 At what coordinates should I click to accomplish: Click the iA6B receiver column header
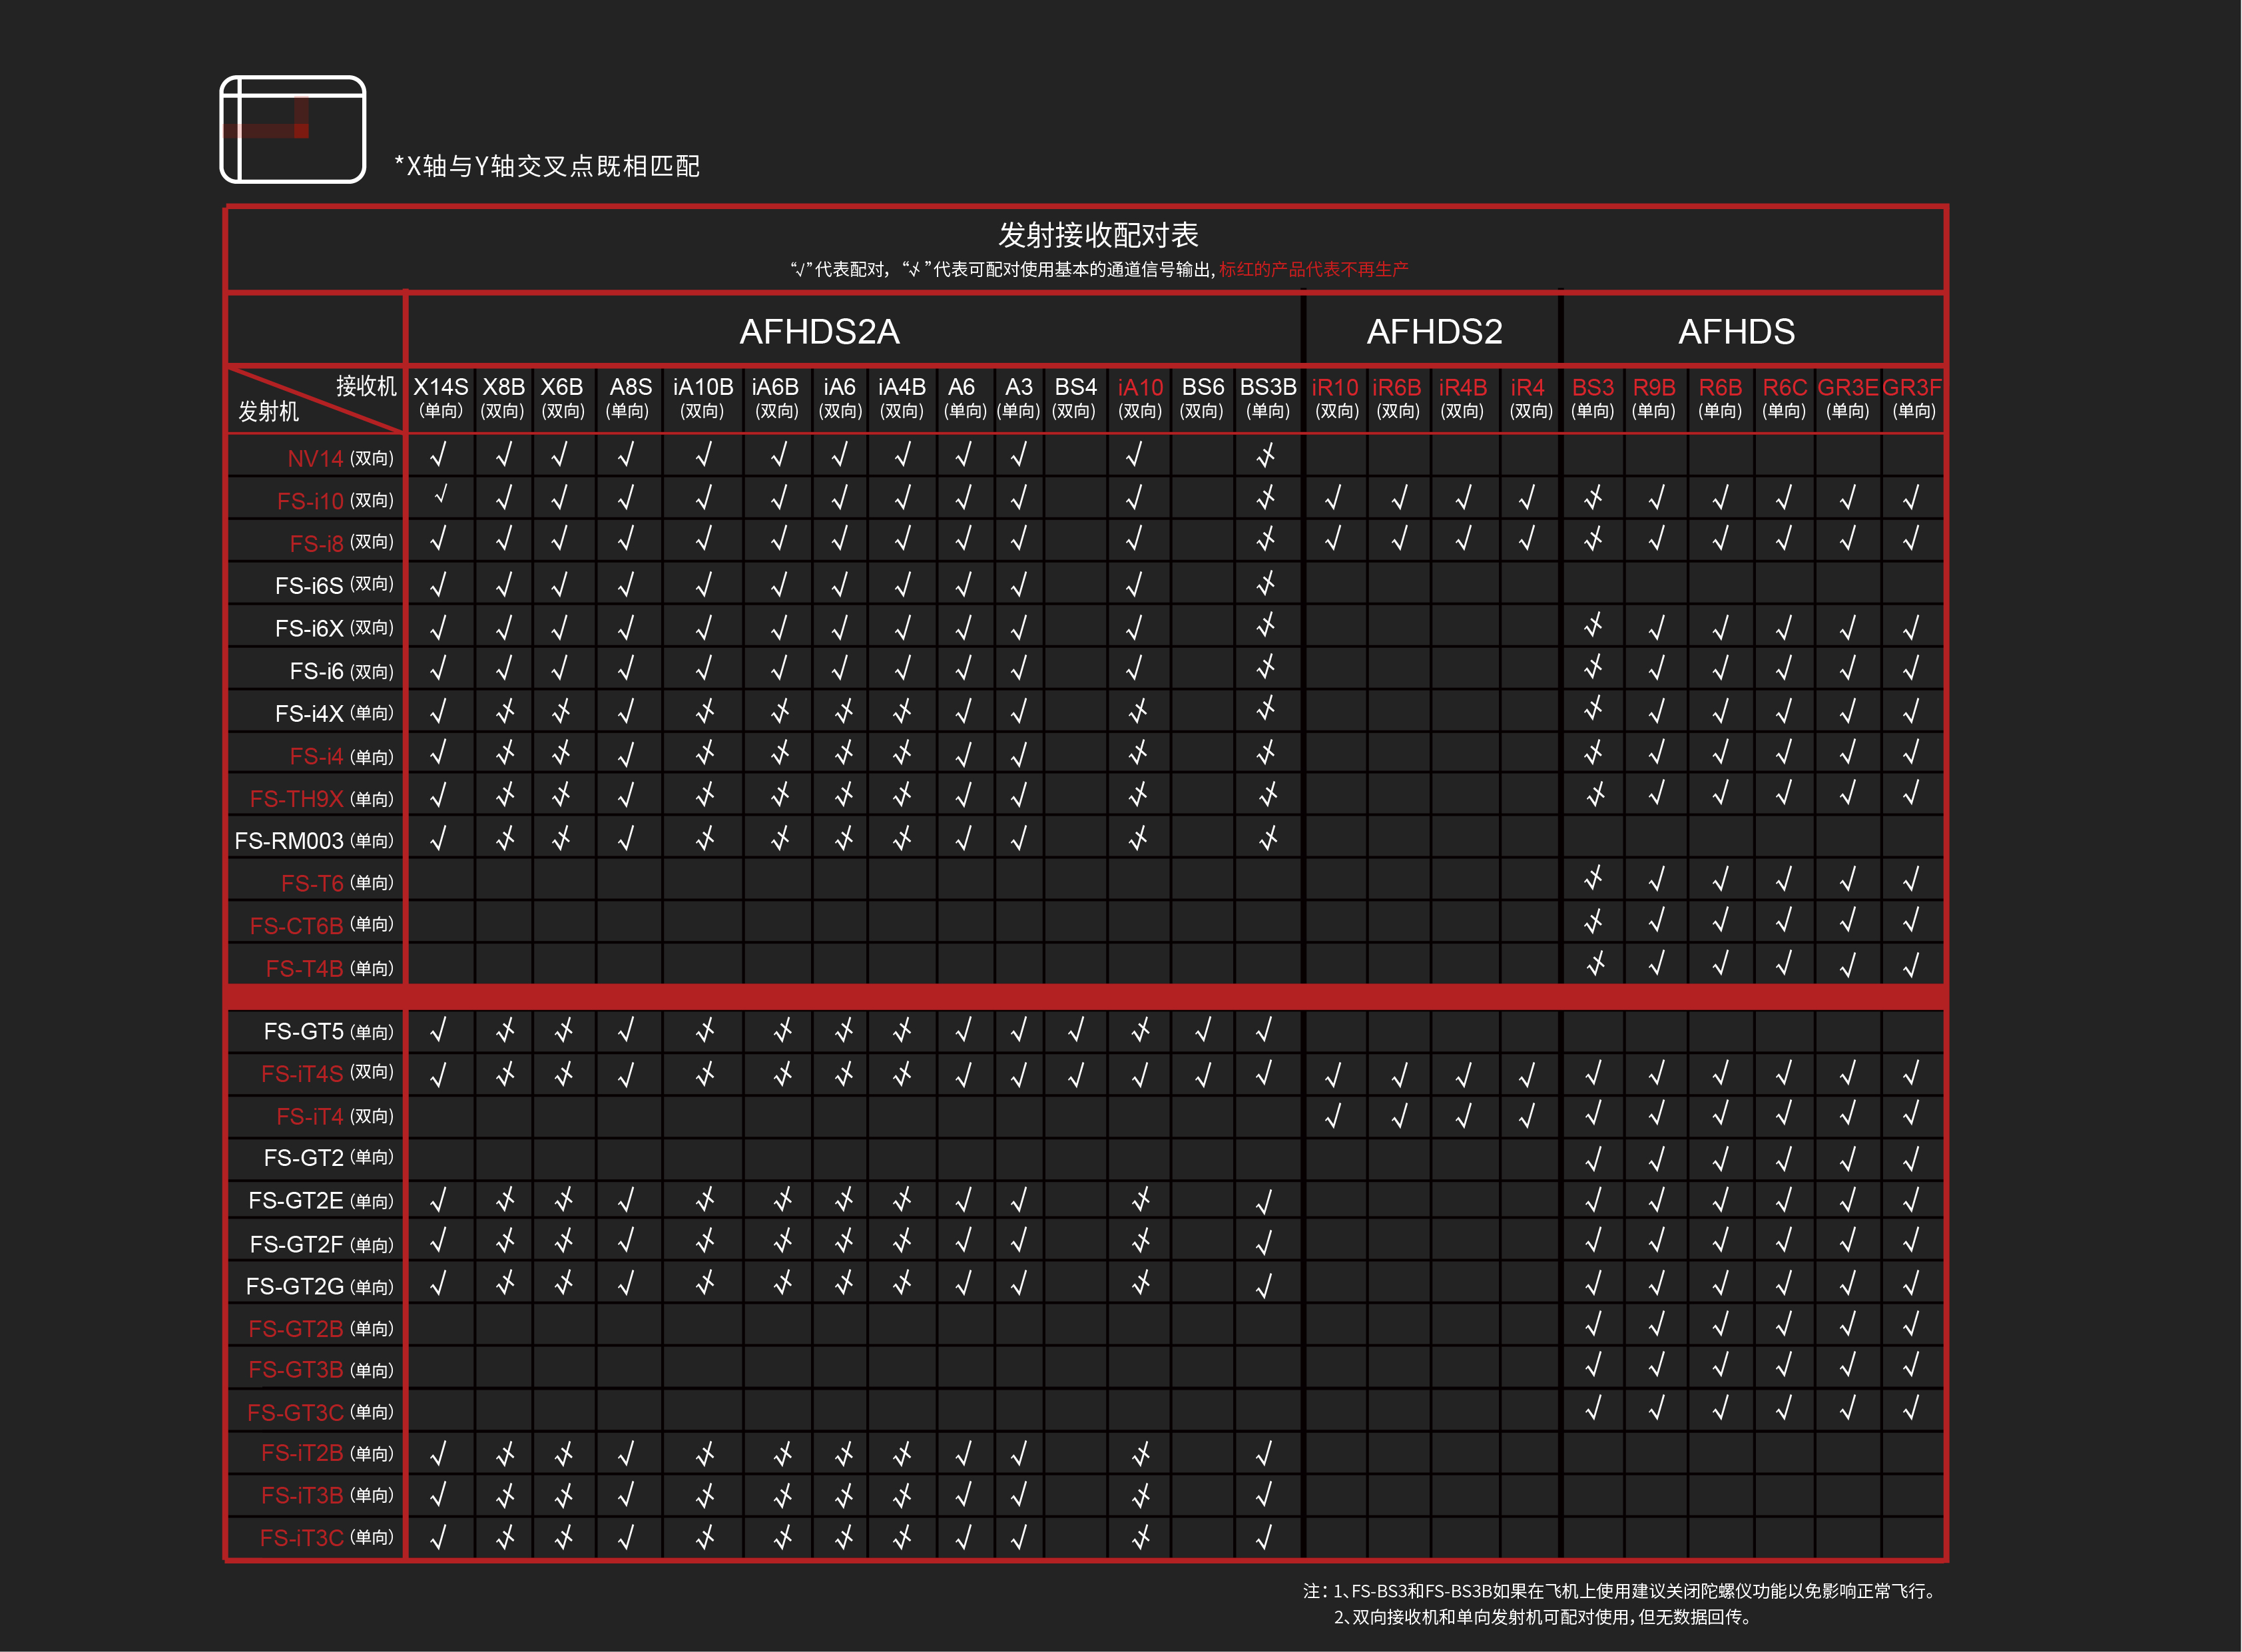[x=776, y=397]
